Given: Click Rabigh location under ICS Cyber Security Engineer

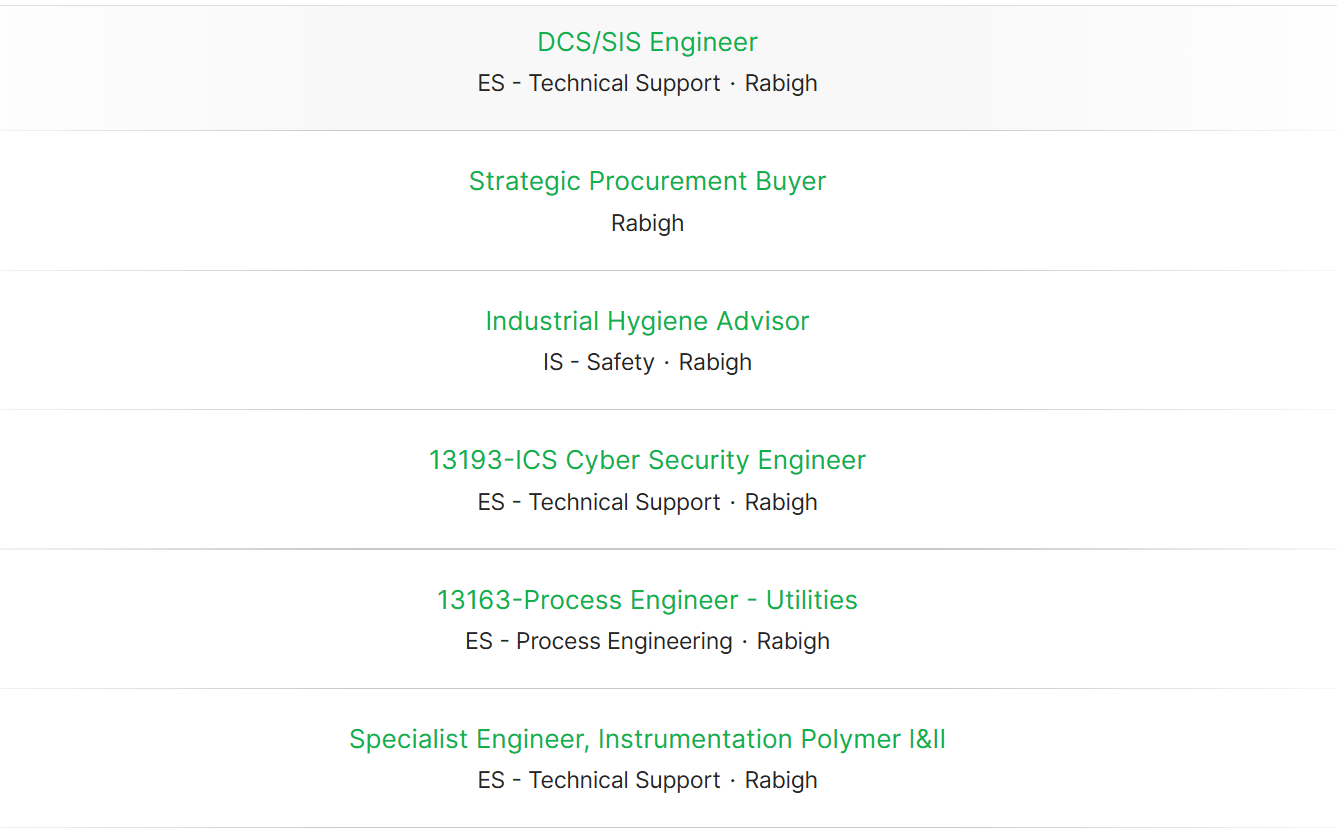Looking at the screenshot, I should coord(781,502).
